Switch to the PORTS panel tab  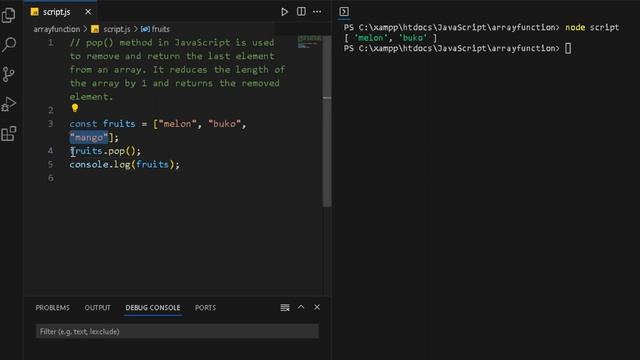pos(205,308)
